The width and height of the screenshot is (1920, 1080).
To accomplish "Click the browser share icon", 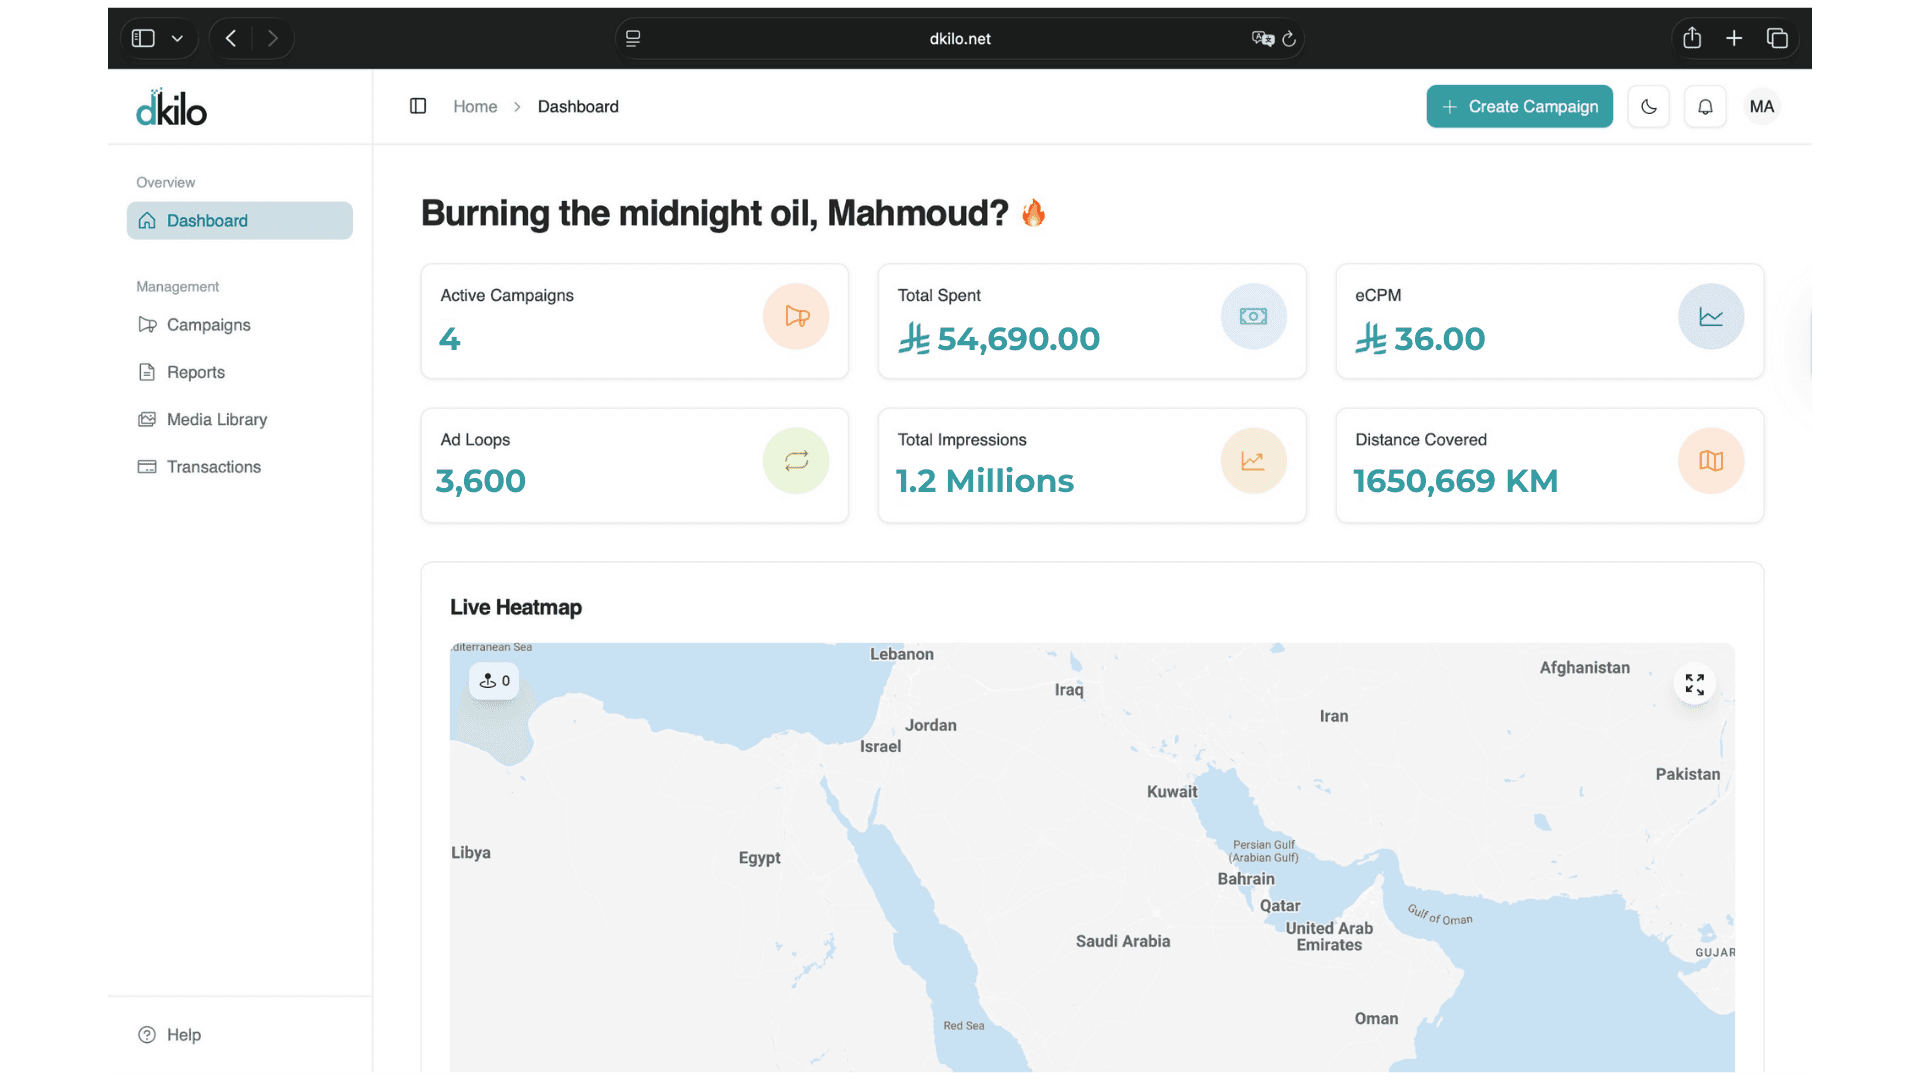I will (x=1692, y=39).
